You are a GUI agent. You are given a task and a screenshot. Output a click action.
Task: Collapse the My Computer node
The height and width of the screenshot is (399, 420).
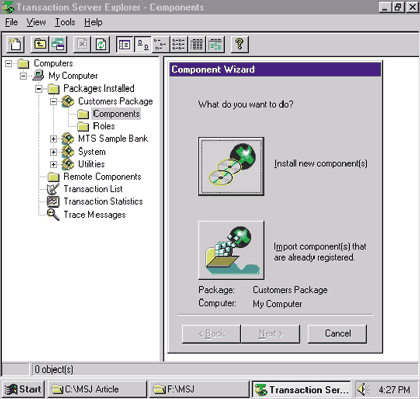(23, 76)
